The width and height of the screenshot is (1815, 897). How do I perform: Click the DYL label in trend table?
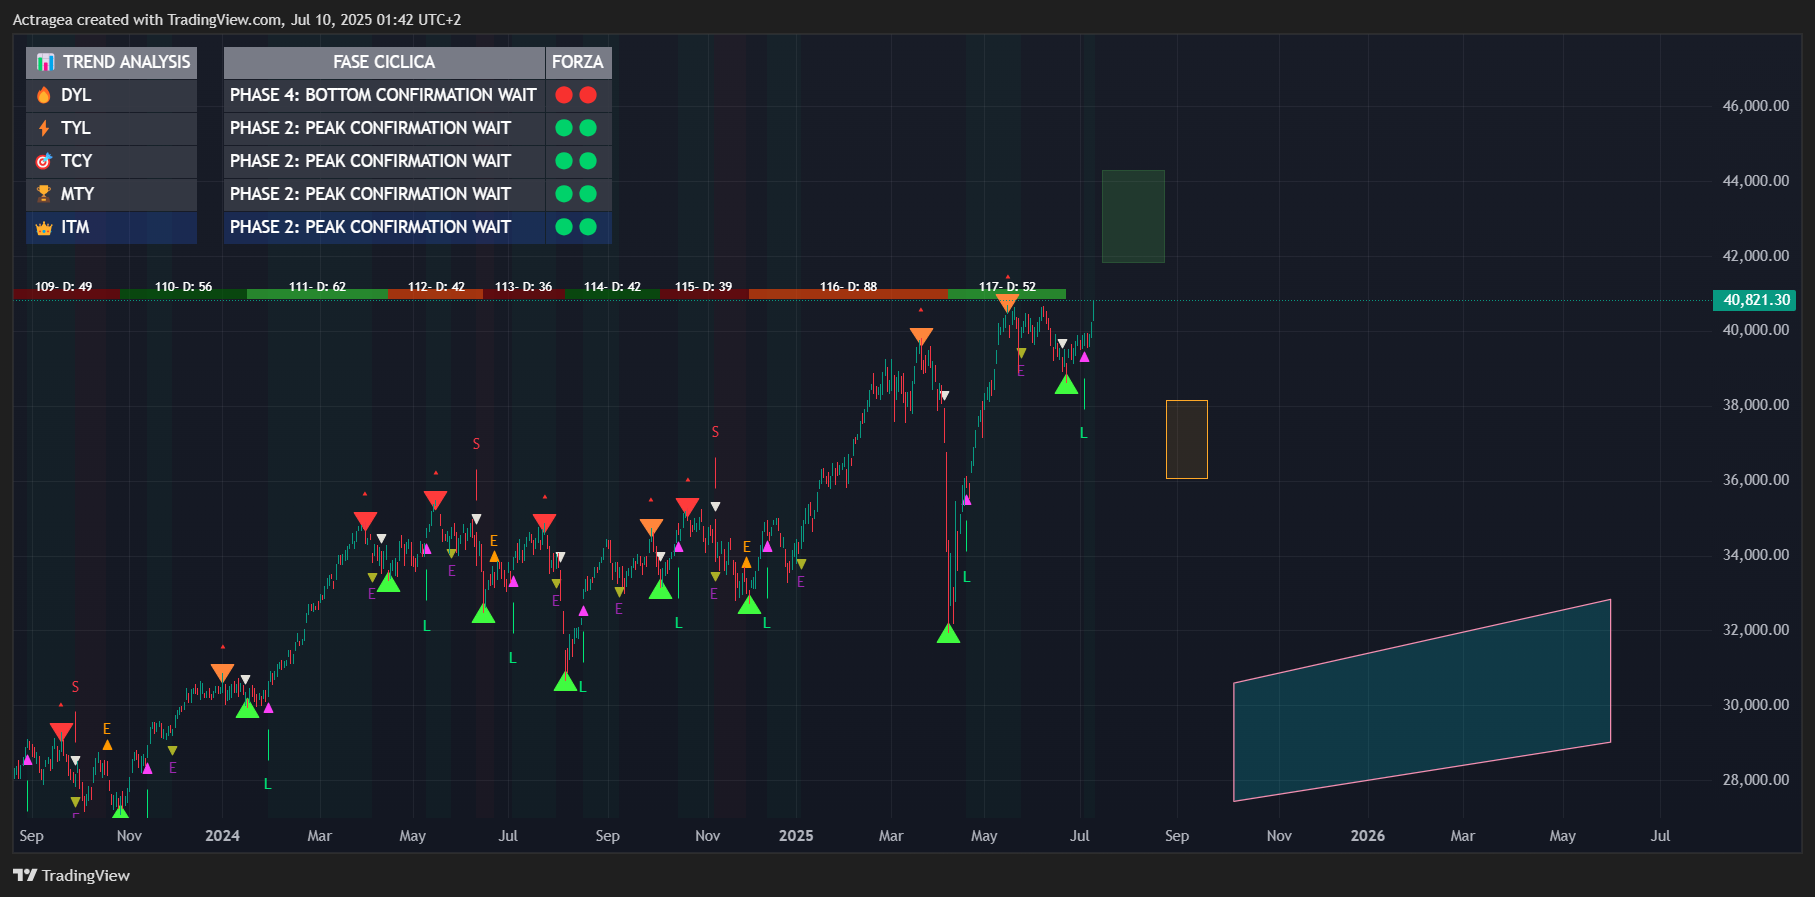pyautogui.click(x=76, y=95)
